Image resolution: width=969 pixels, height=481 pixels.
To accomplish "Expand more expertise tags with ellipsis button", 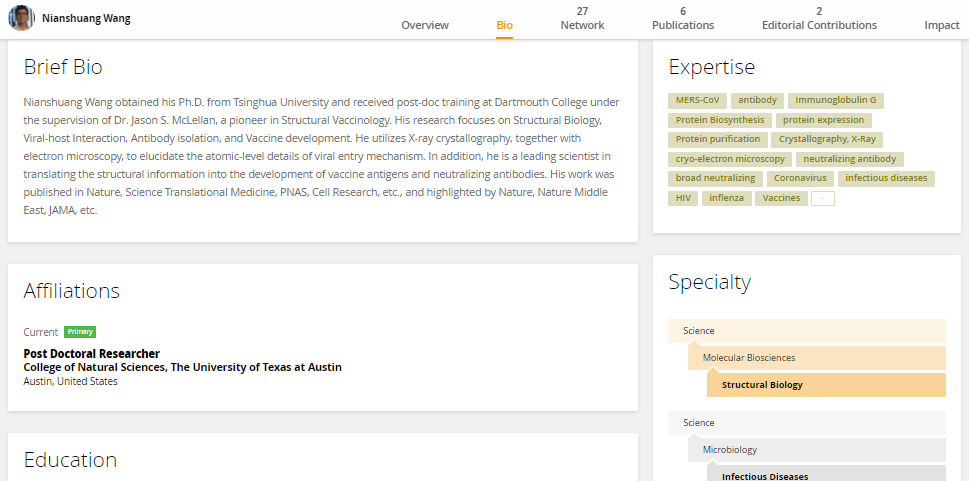I will tap(823, 198).
